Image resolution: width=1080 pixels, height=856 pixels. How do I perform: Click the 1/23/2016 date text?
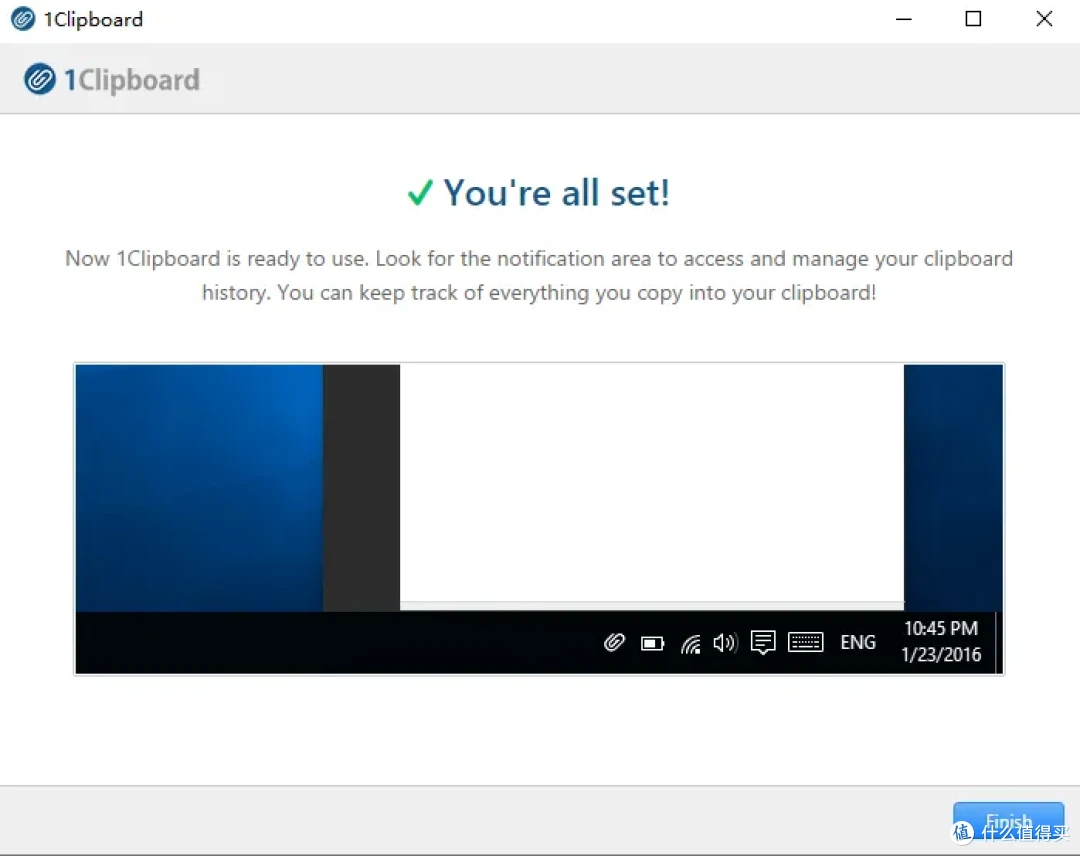click(x=941, y=654)
